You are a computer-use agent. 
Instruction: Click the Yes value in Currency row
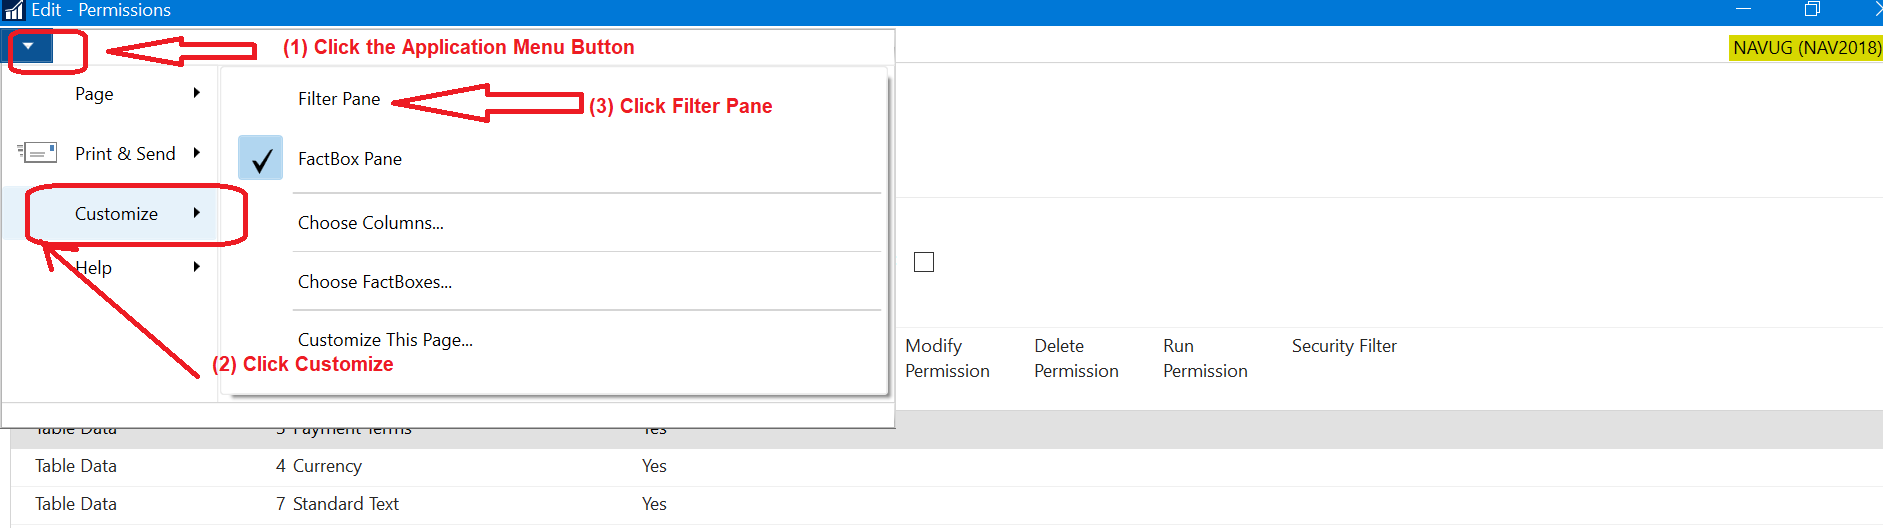click(x=654, y=466)
